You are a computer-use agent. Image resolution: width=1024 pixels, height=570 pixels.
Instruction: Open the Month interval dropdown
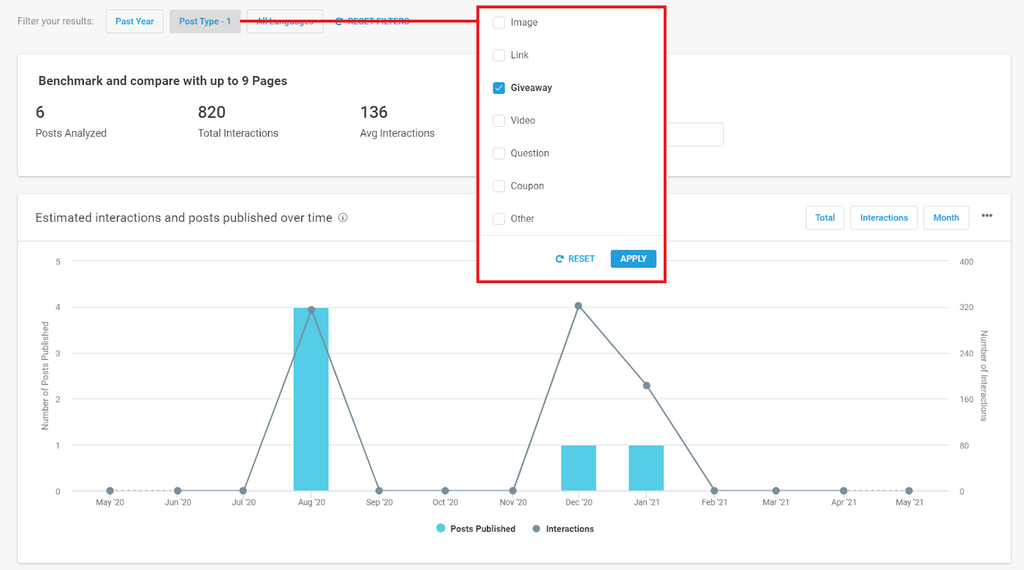click(945, 217)
